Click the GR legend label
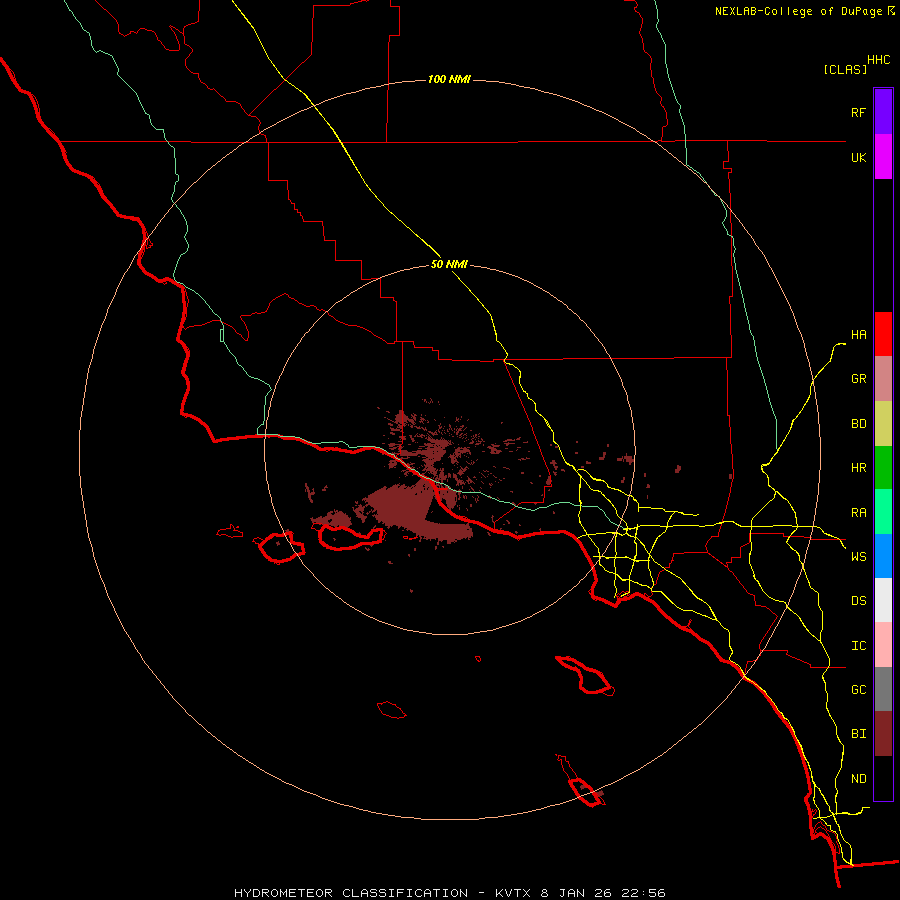Screen dimensions: 900x900 click(x=859, y=379)
